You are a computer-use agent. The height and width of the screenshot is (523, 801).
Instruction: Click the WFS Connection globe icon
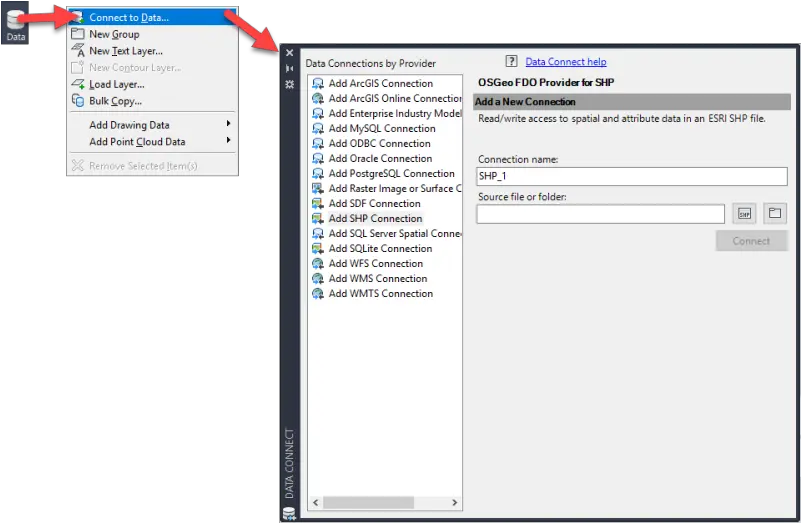pyautogui.click(x=318, y=264)
